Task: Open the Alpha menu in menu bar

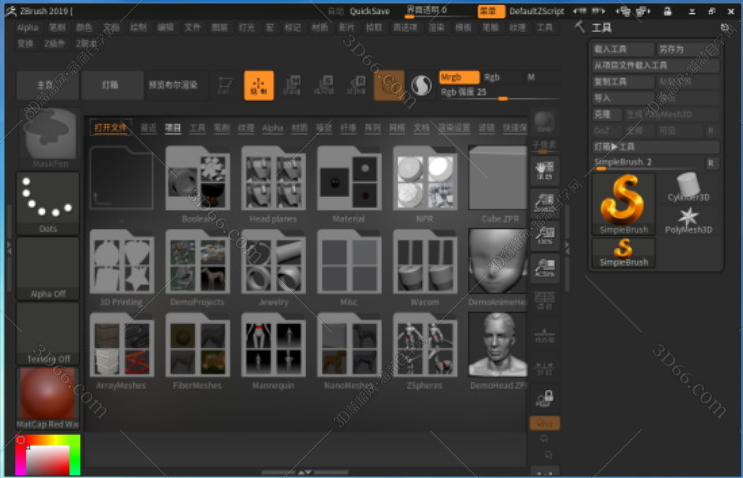Action: [x=28, y=28]
